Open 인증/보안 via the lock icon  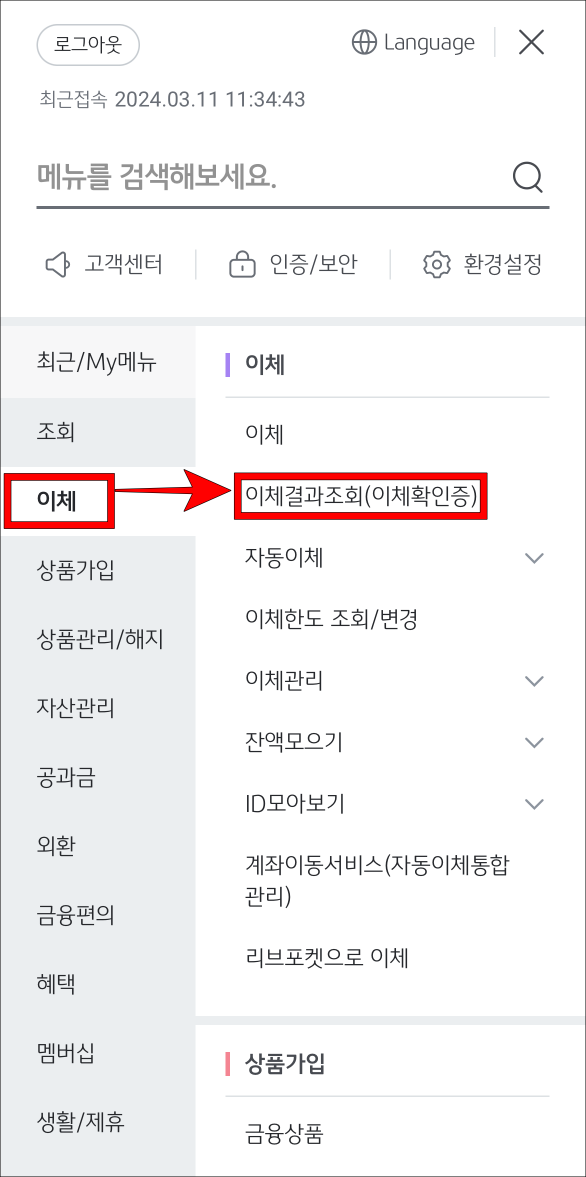(243, 265)
